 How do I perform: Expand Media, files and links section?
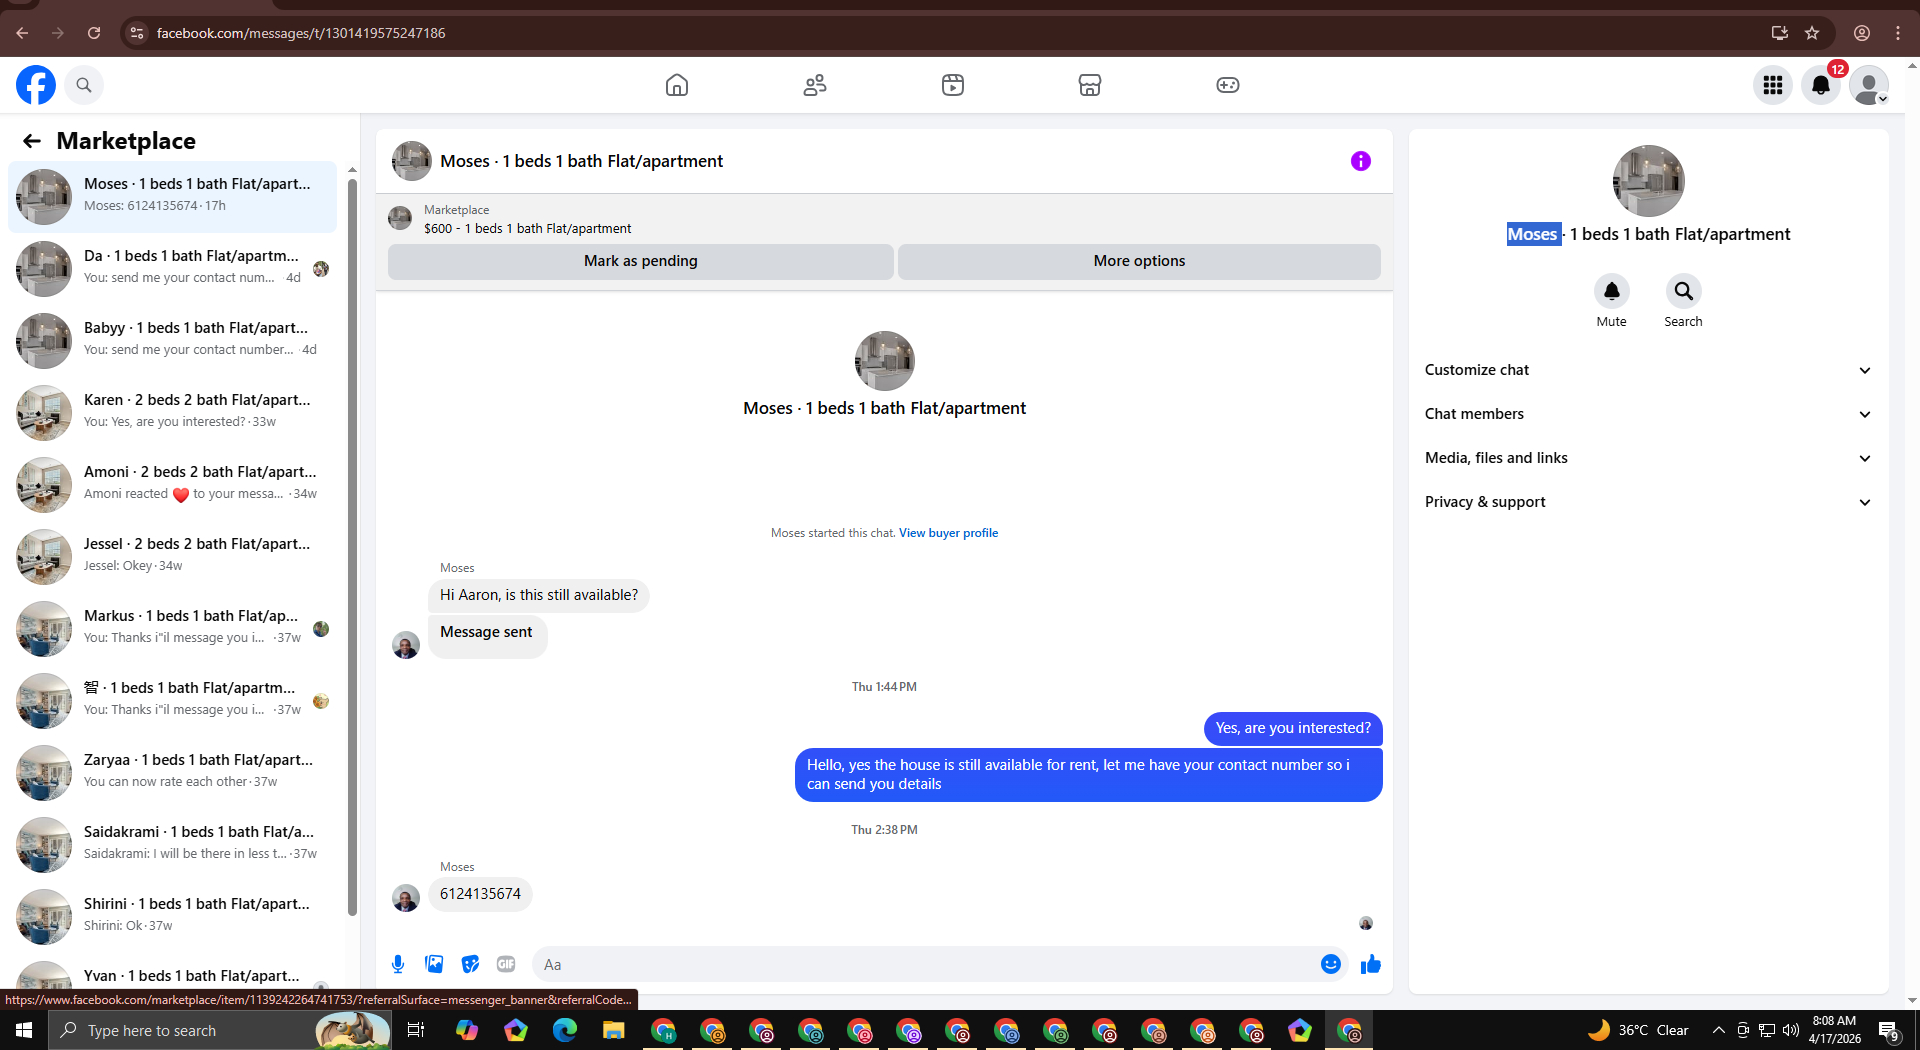tap(1648, 458)
